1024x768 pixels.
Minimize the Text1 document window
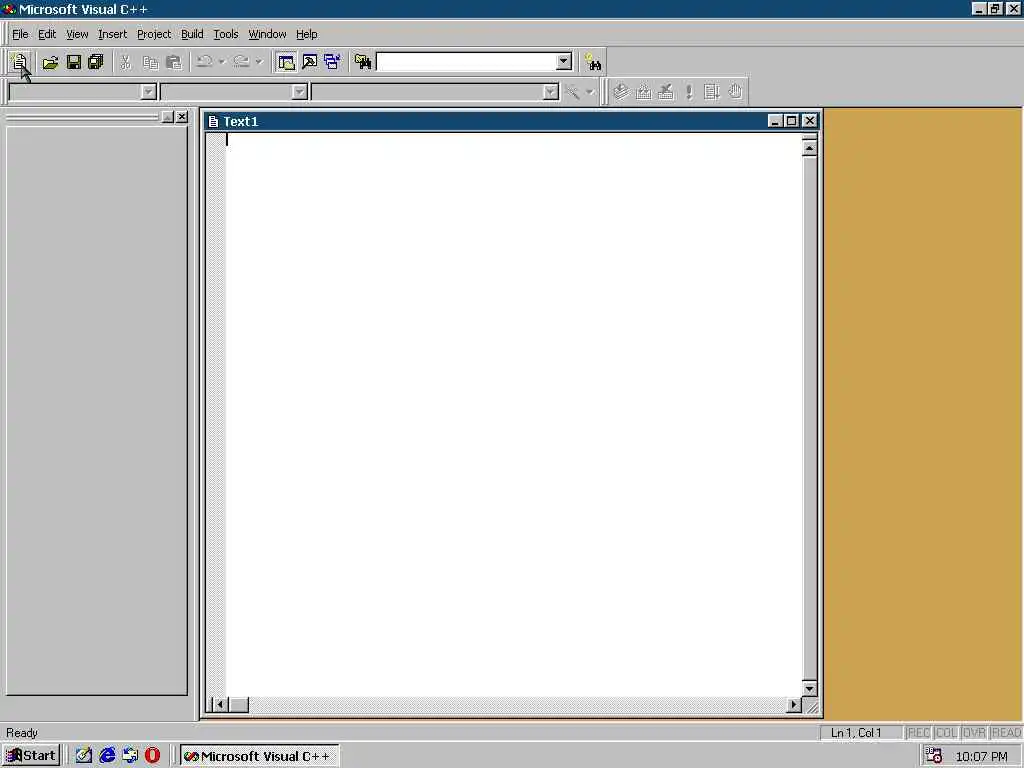tap(775, 121)
